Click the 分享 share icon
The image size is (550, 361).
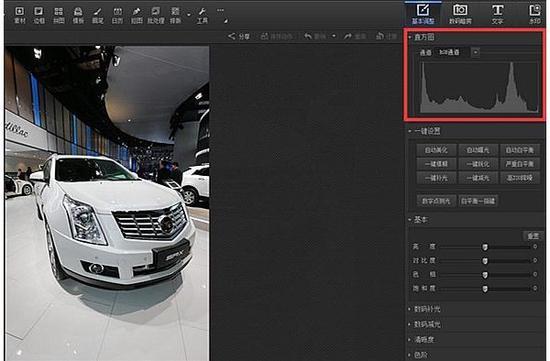(232, 36)
